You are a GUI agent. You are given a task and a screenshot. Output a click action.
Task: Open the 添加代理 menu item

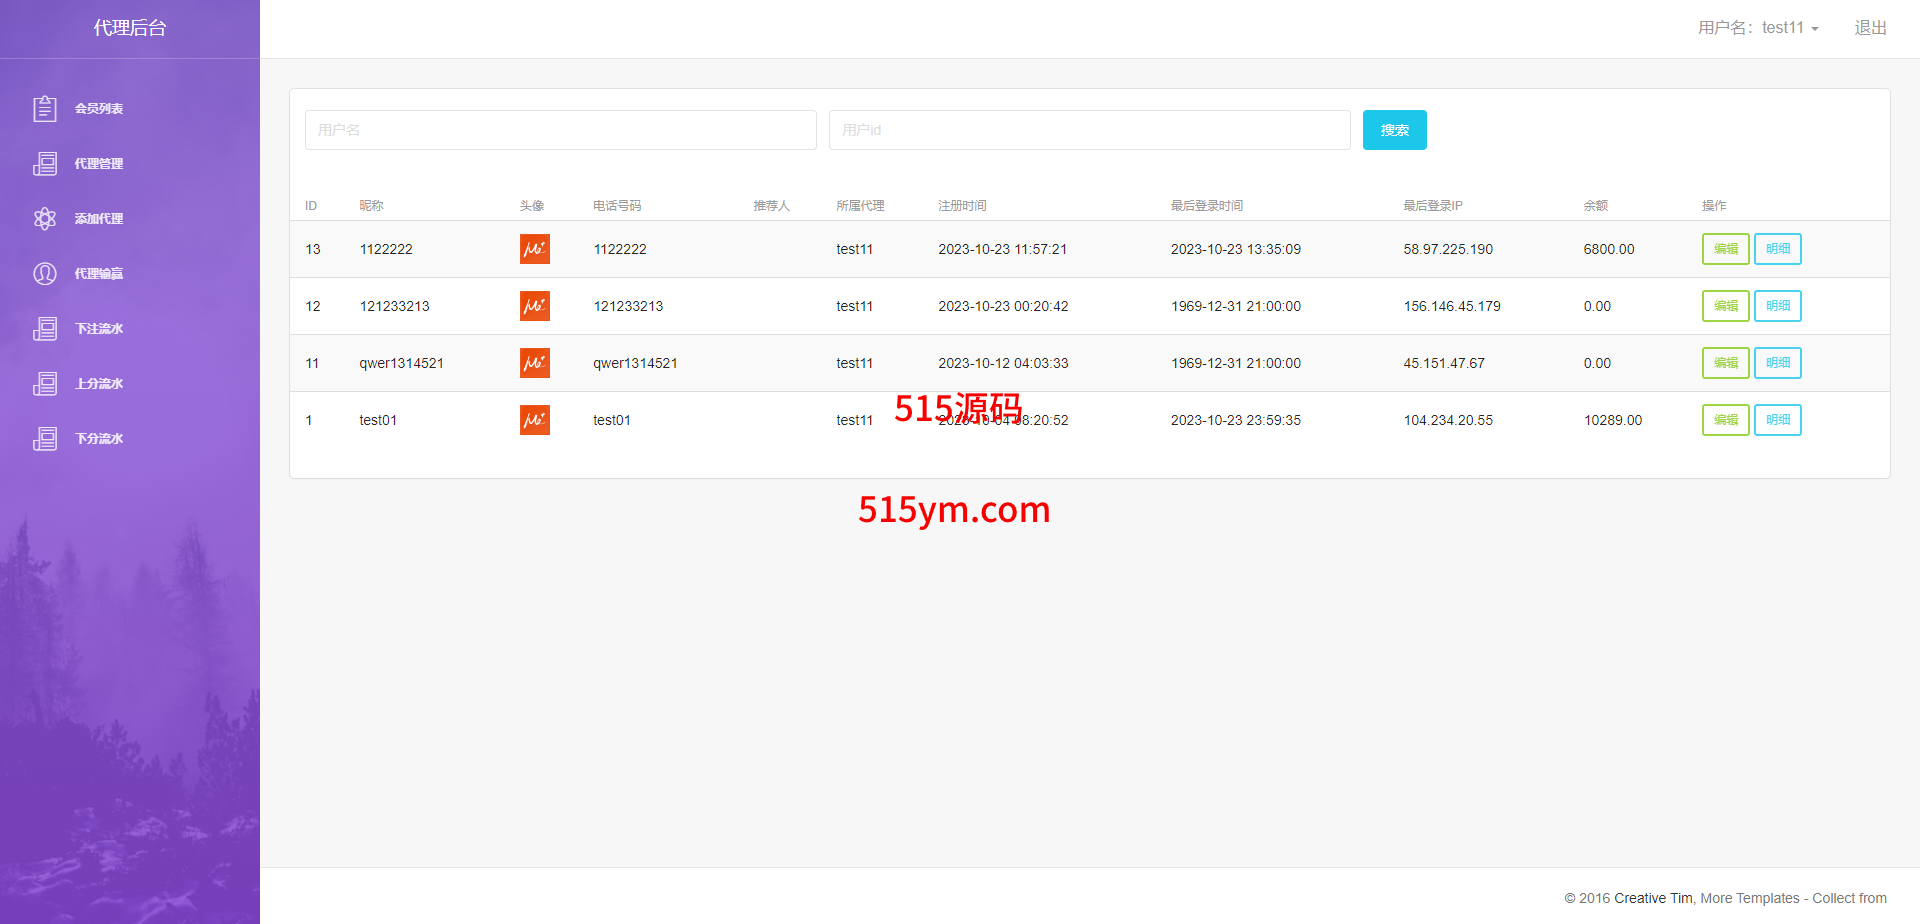99,218
